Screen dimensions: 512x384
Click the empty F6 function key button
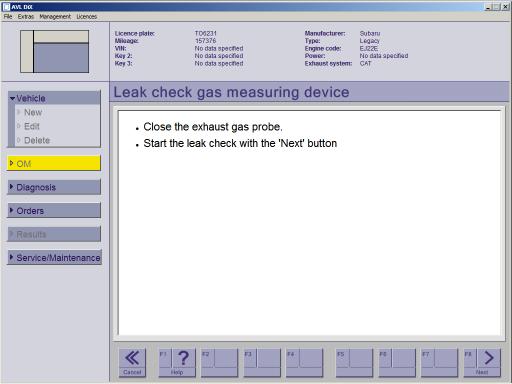397,363
